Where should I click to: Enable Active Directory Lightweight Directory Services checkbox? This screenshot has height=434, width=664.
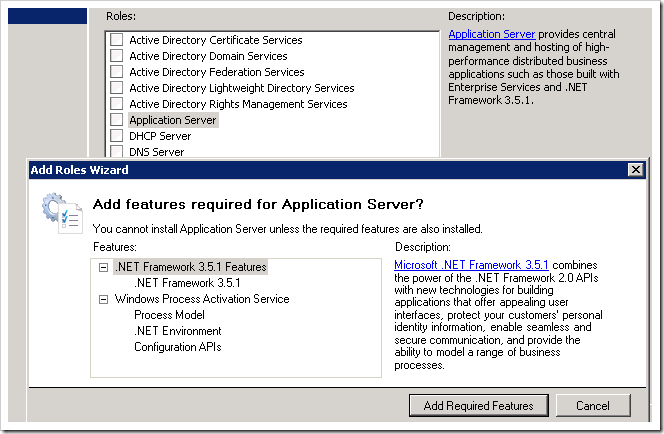click(x=116, y=88)
